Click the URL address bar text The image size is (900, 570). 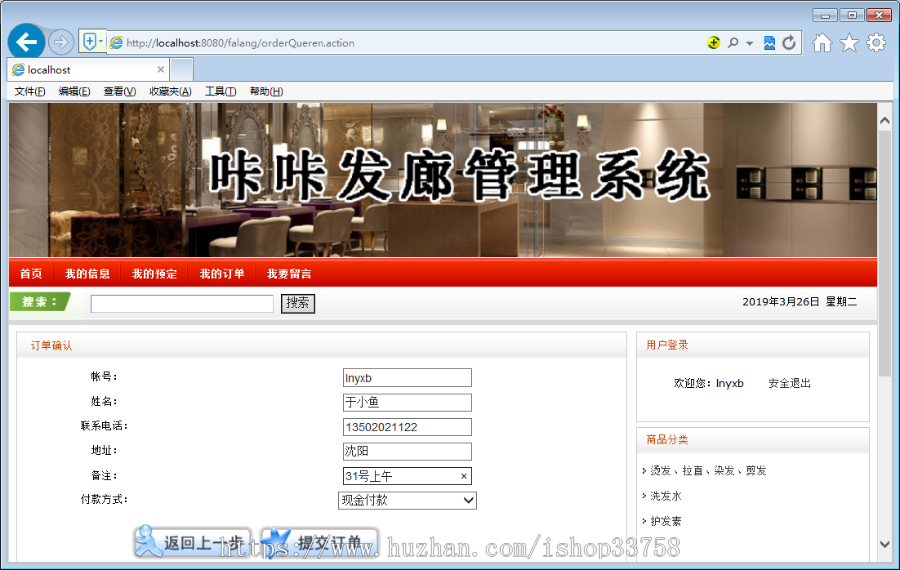click(x=240, y=43)
